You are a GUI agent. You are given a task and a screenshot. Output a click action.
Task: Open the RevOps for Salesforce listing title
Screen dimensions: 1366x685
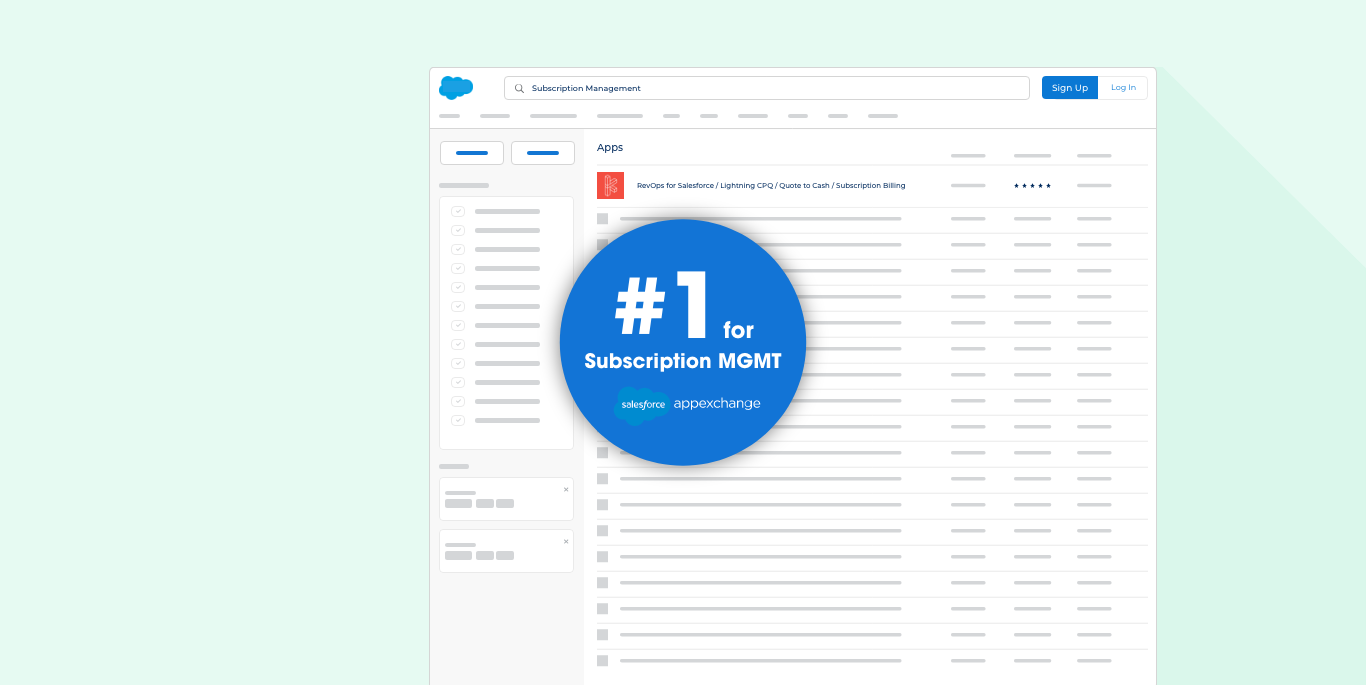pos(771,186)
